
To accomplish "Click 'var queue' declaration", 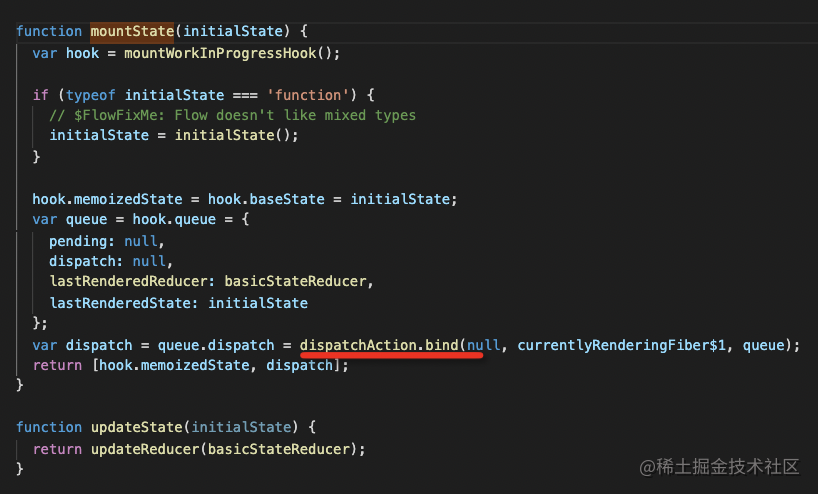I will click(x=70, y=219).
